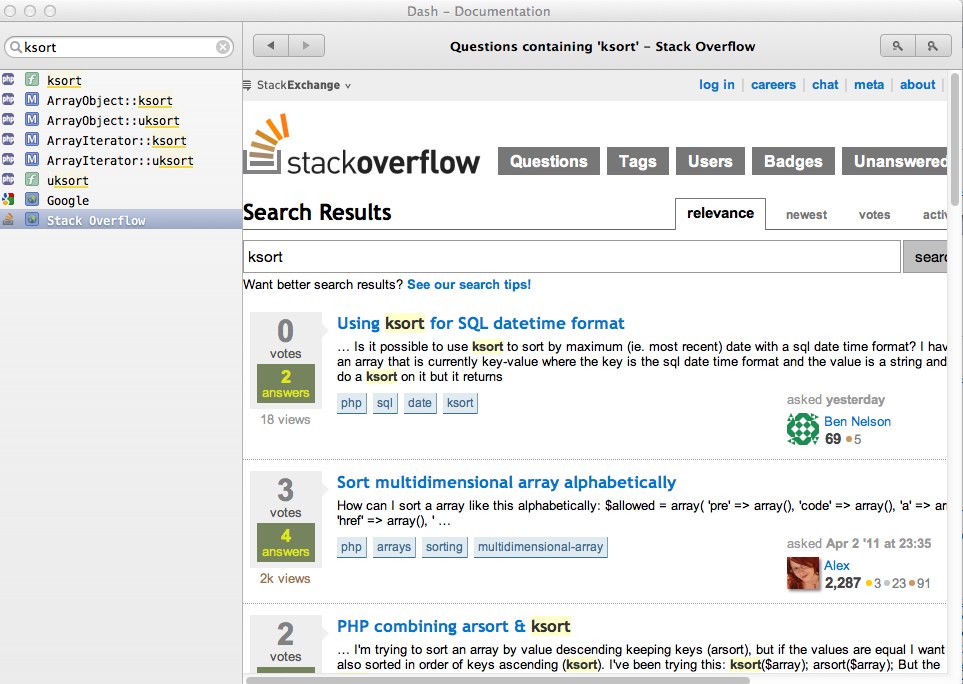Open the StackExchange dropdown menu
Image resolution: width=963 pixels, height=684 pixels.
click(x=297, y=85)
